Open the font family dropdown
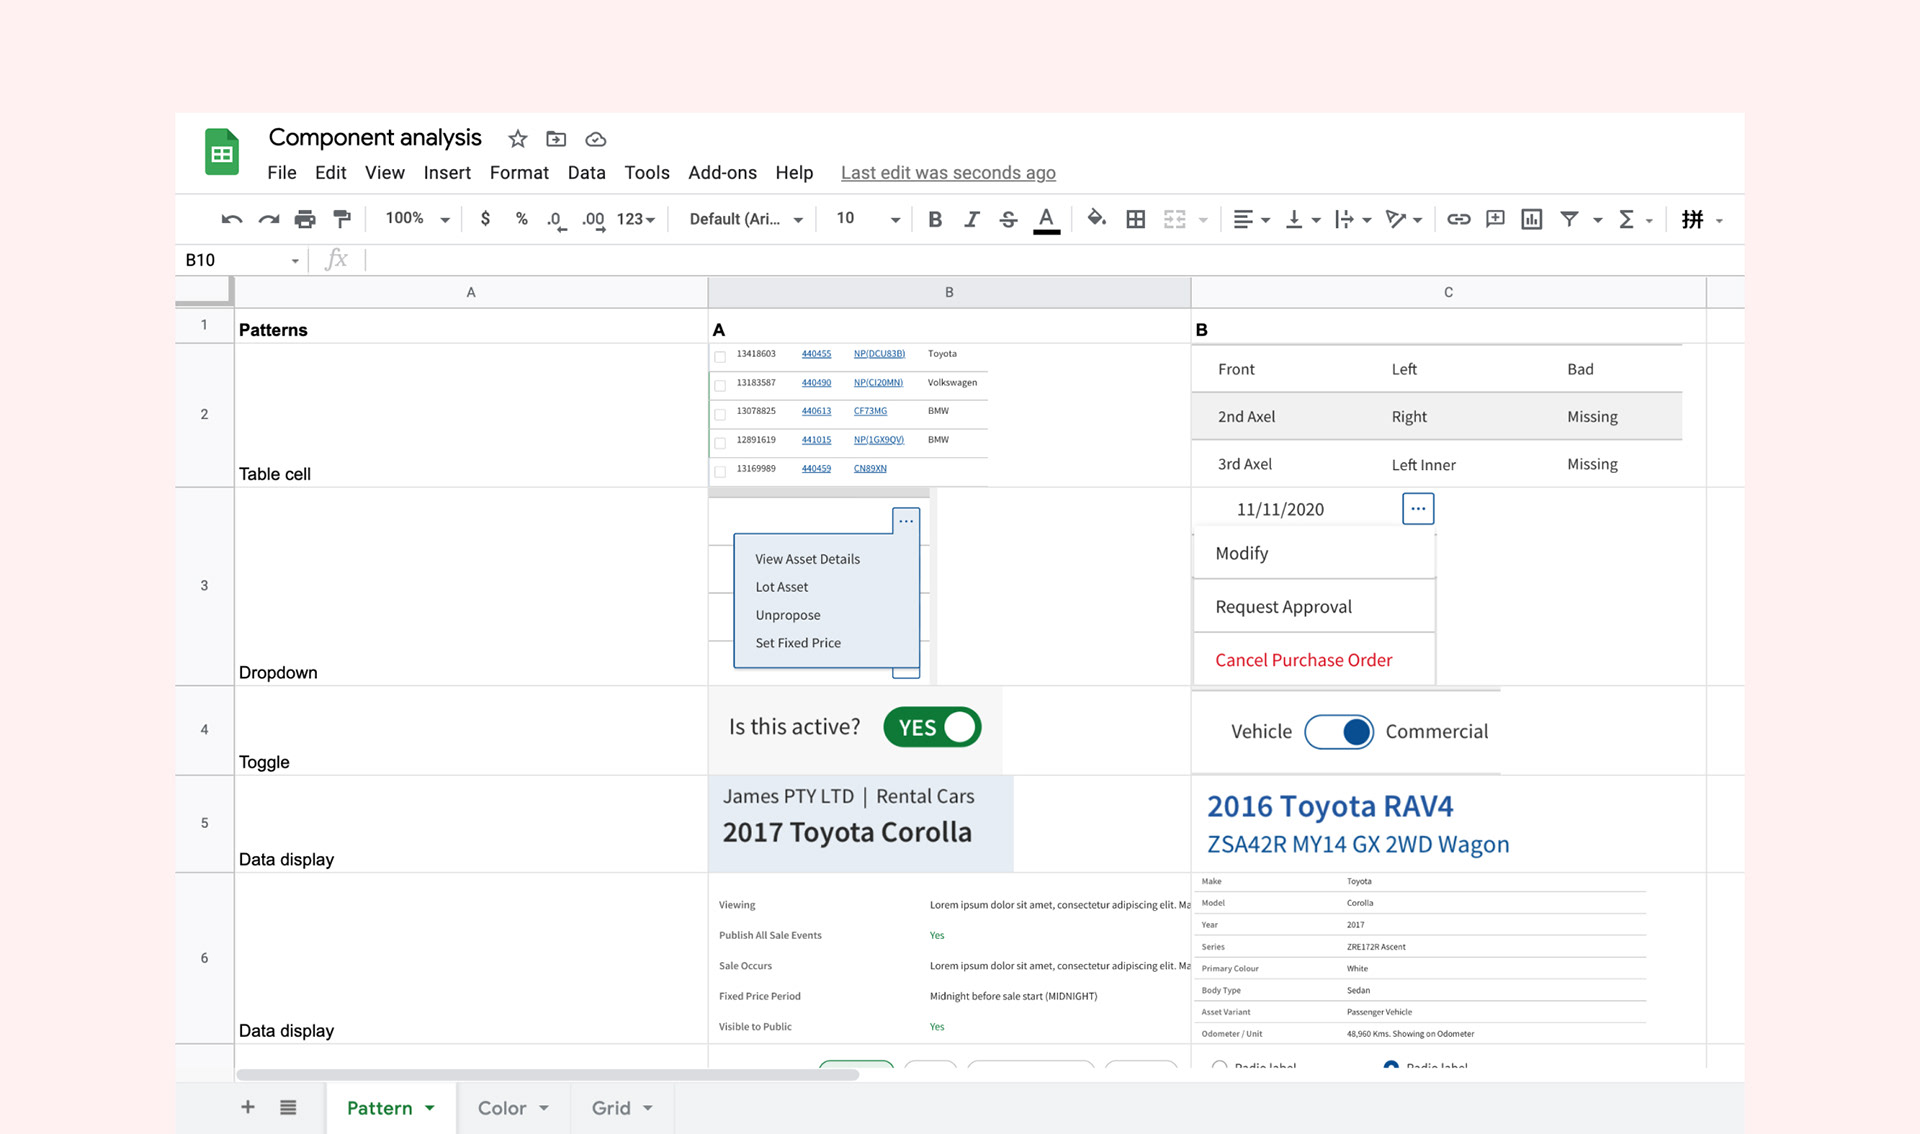This screenshot has height=1134, width=1920. click(746, 219)
